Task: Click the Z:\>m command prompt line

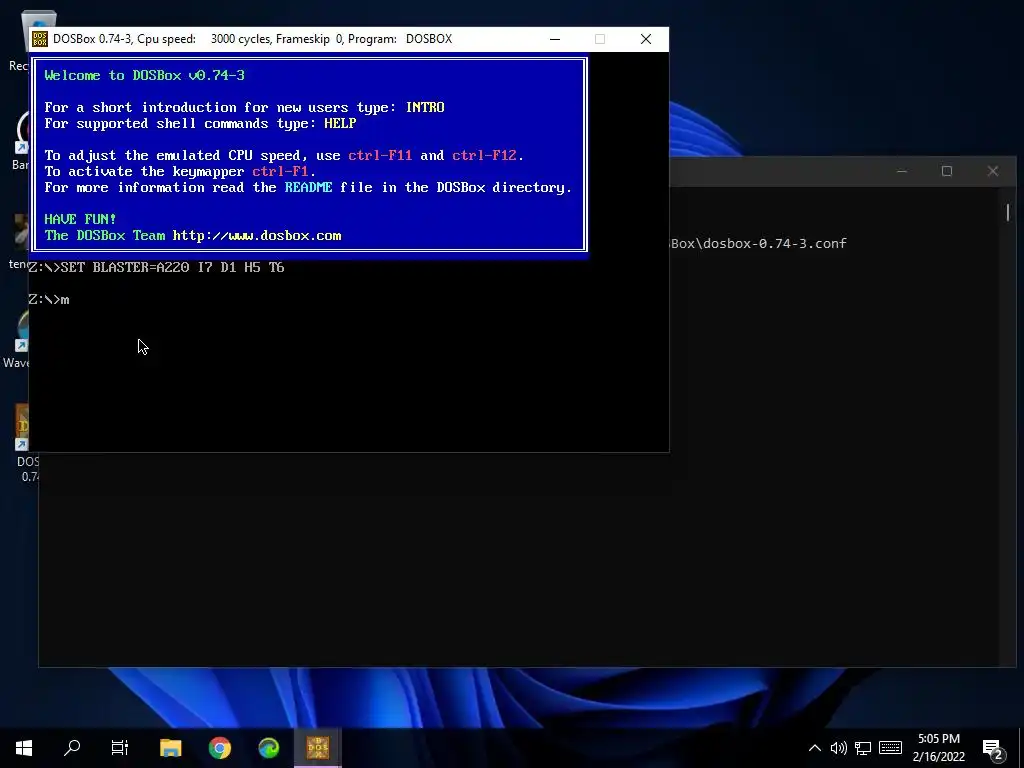Action: click(49, 300)
